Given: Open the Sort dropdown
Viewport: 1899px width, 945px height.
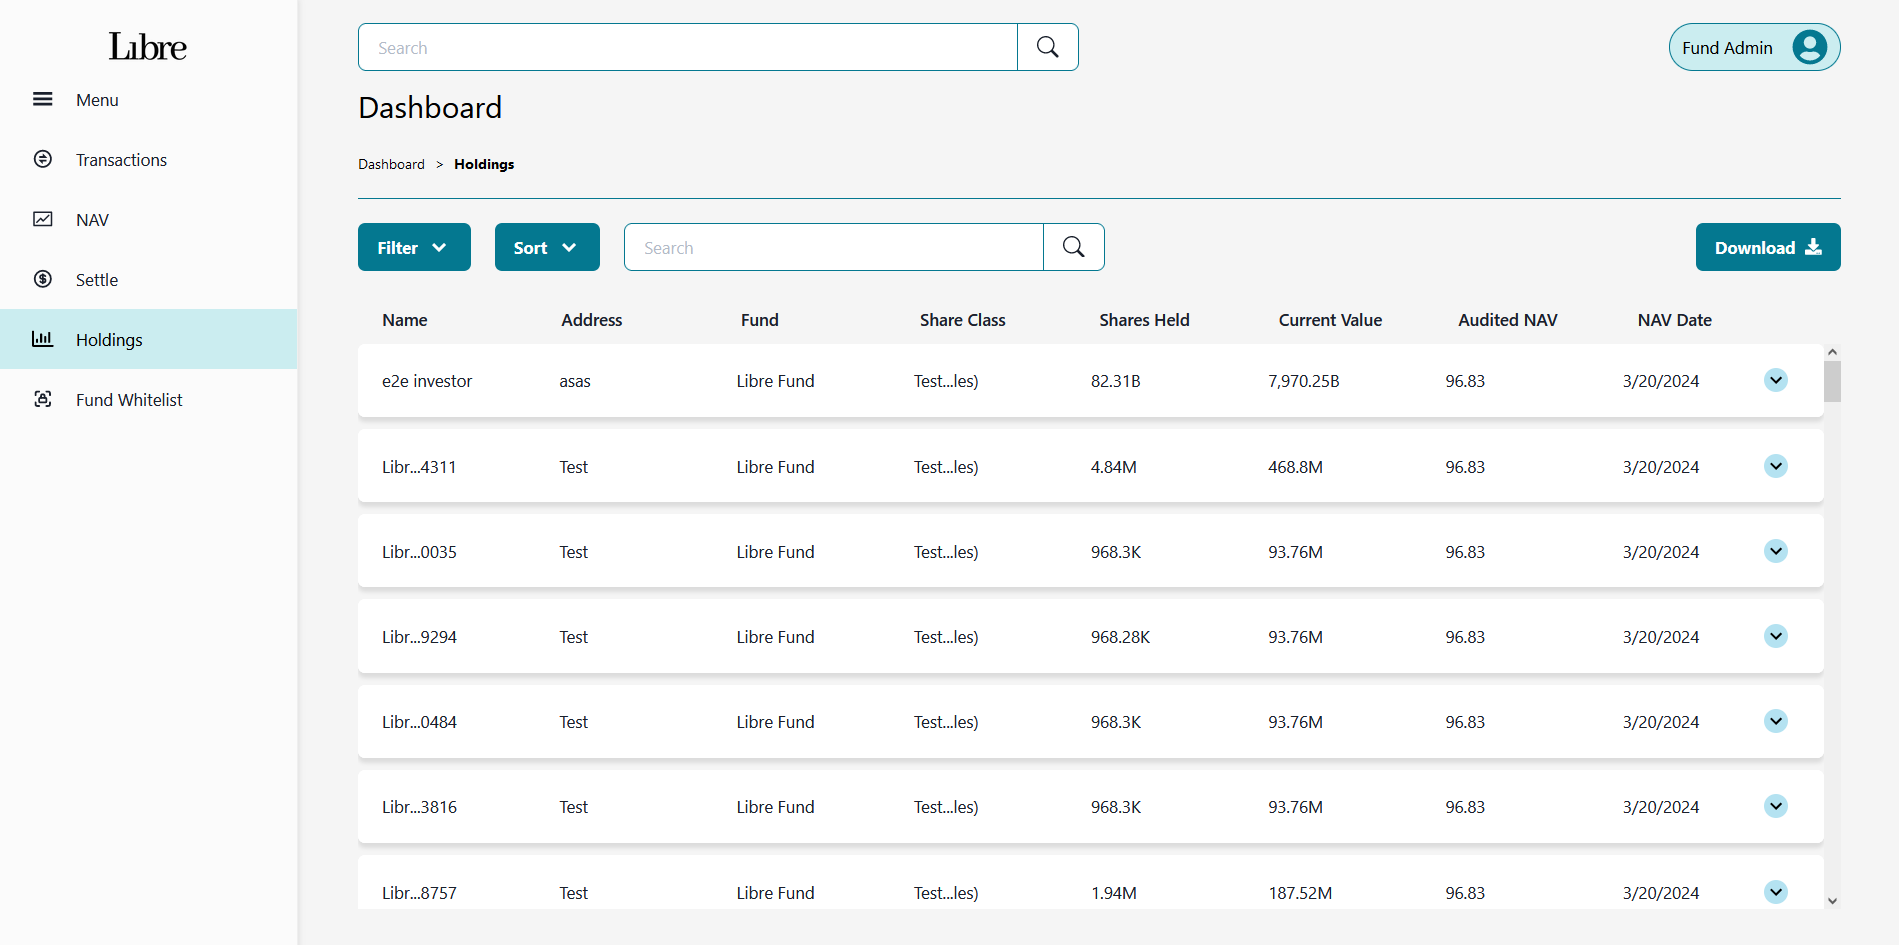Looking at the screenshot, I should 547,247.
